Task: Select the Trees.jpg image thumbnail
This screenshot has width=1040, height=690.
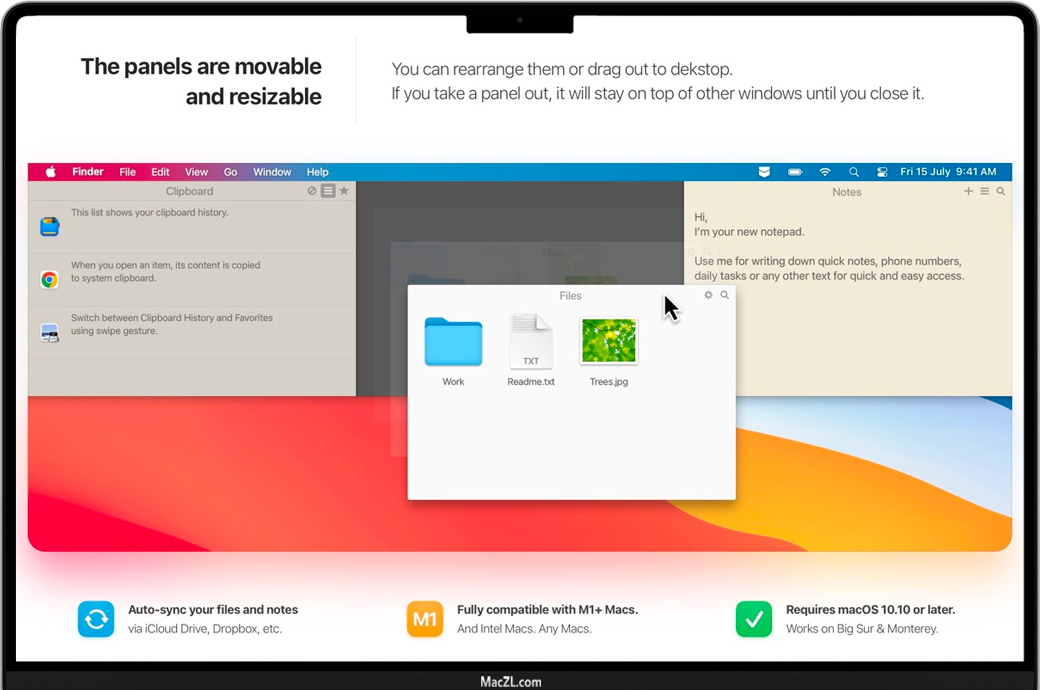Action: click(x=609, y=342)
